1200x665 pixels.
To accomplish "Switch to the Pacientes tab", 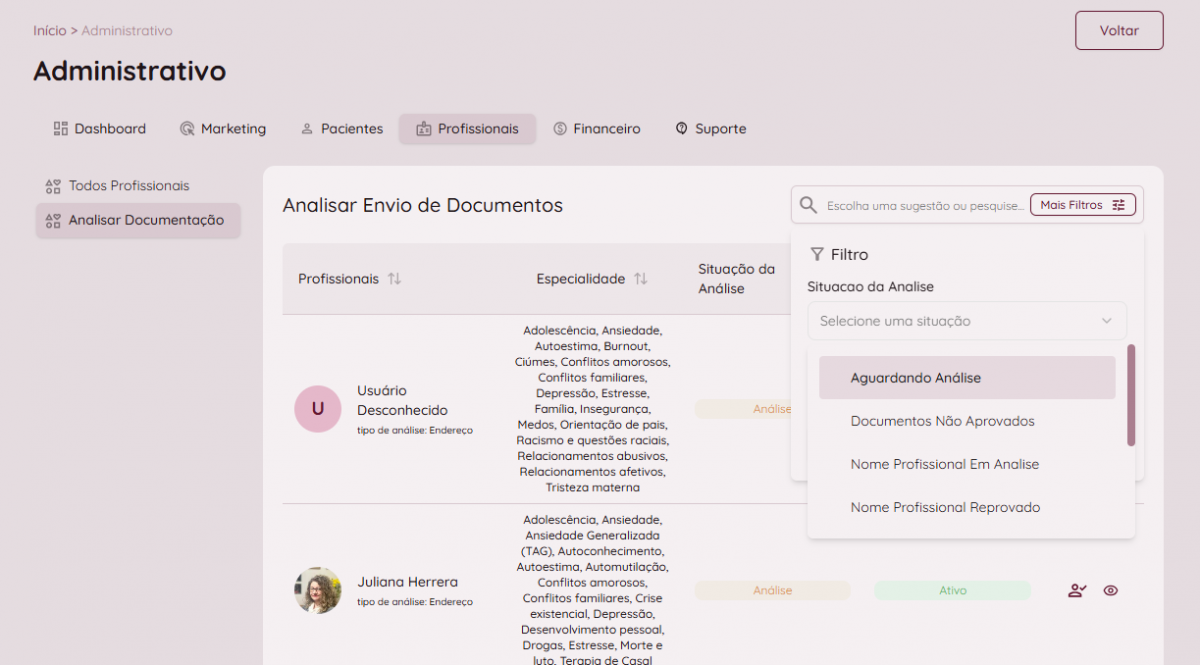I will (x=341, y=129).
